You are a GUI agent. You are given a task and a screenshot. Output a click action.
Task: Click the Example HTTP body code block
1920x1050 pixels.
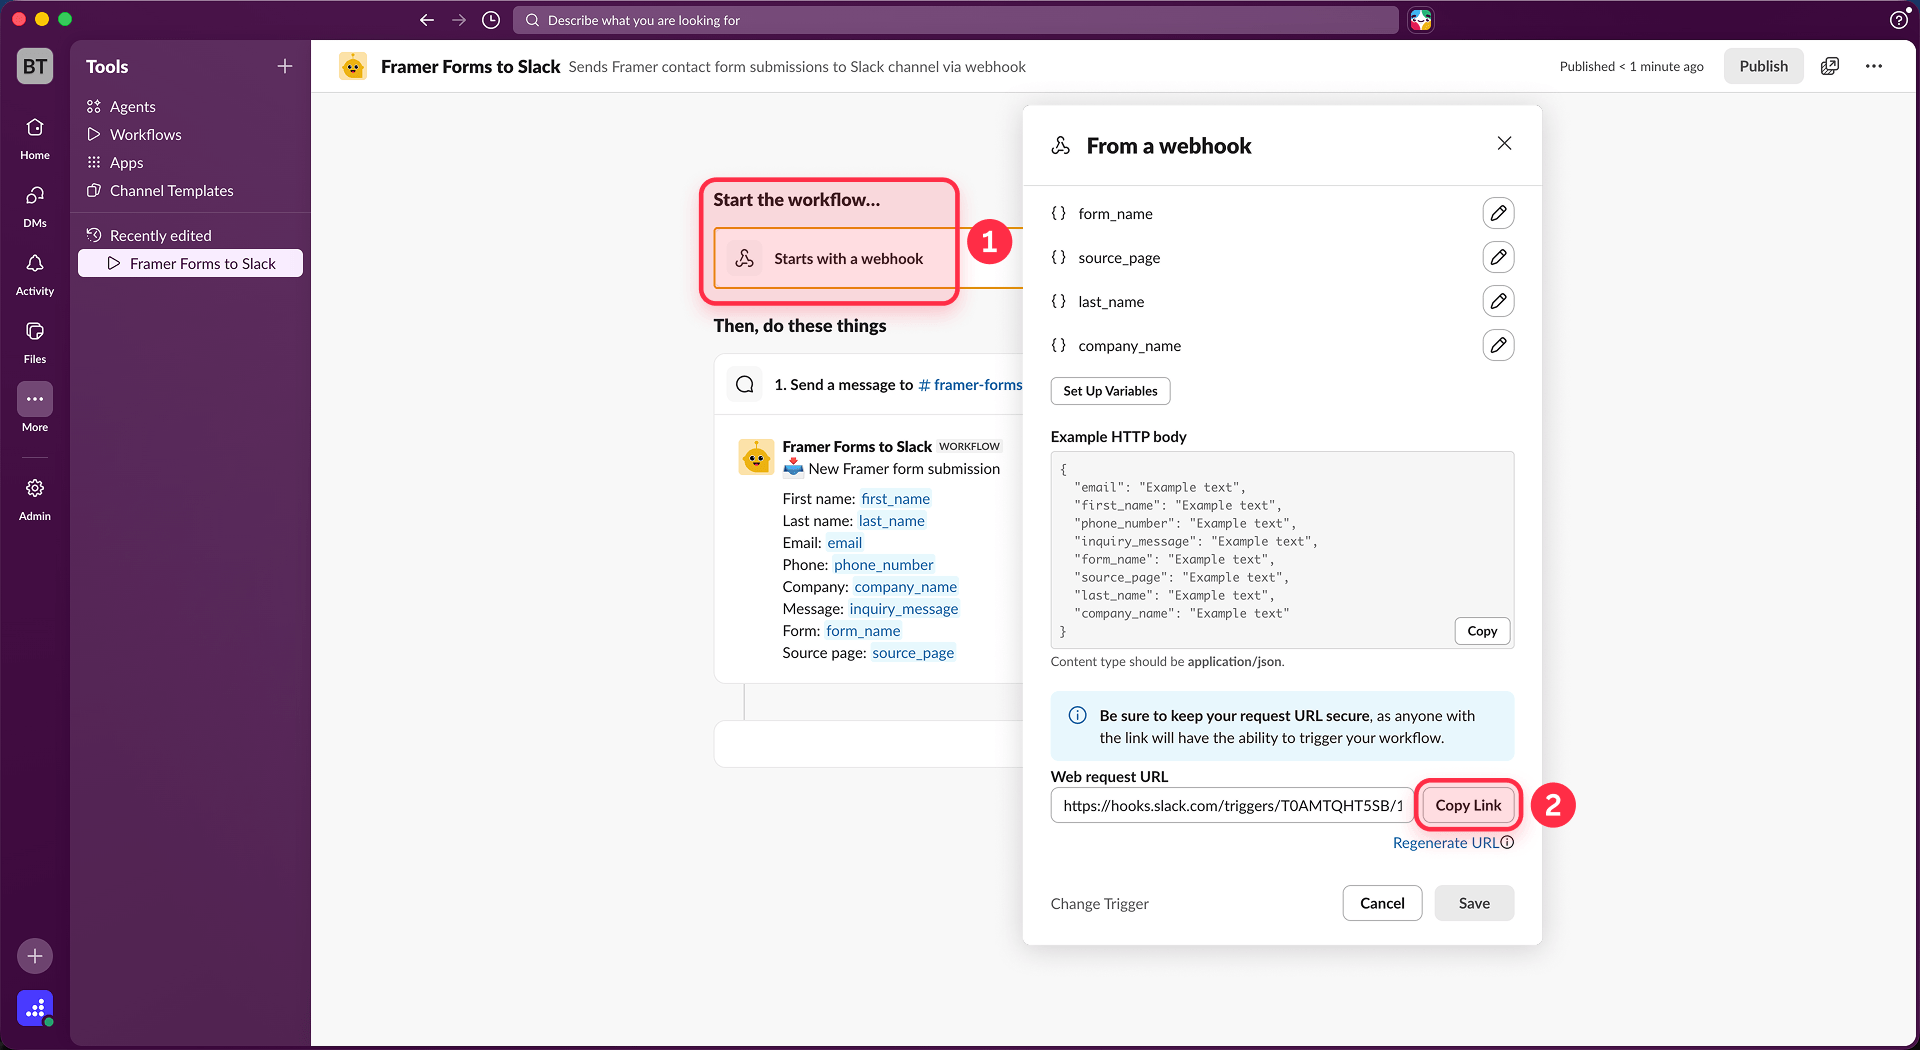pyautogui.click(x=1282, y=550)
